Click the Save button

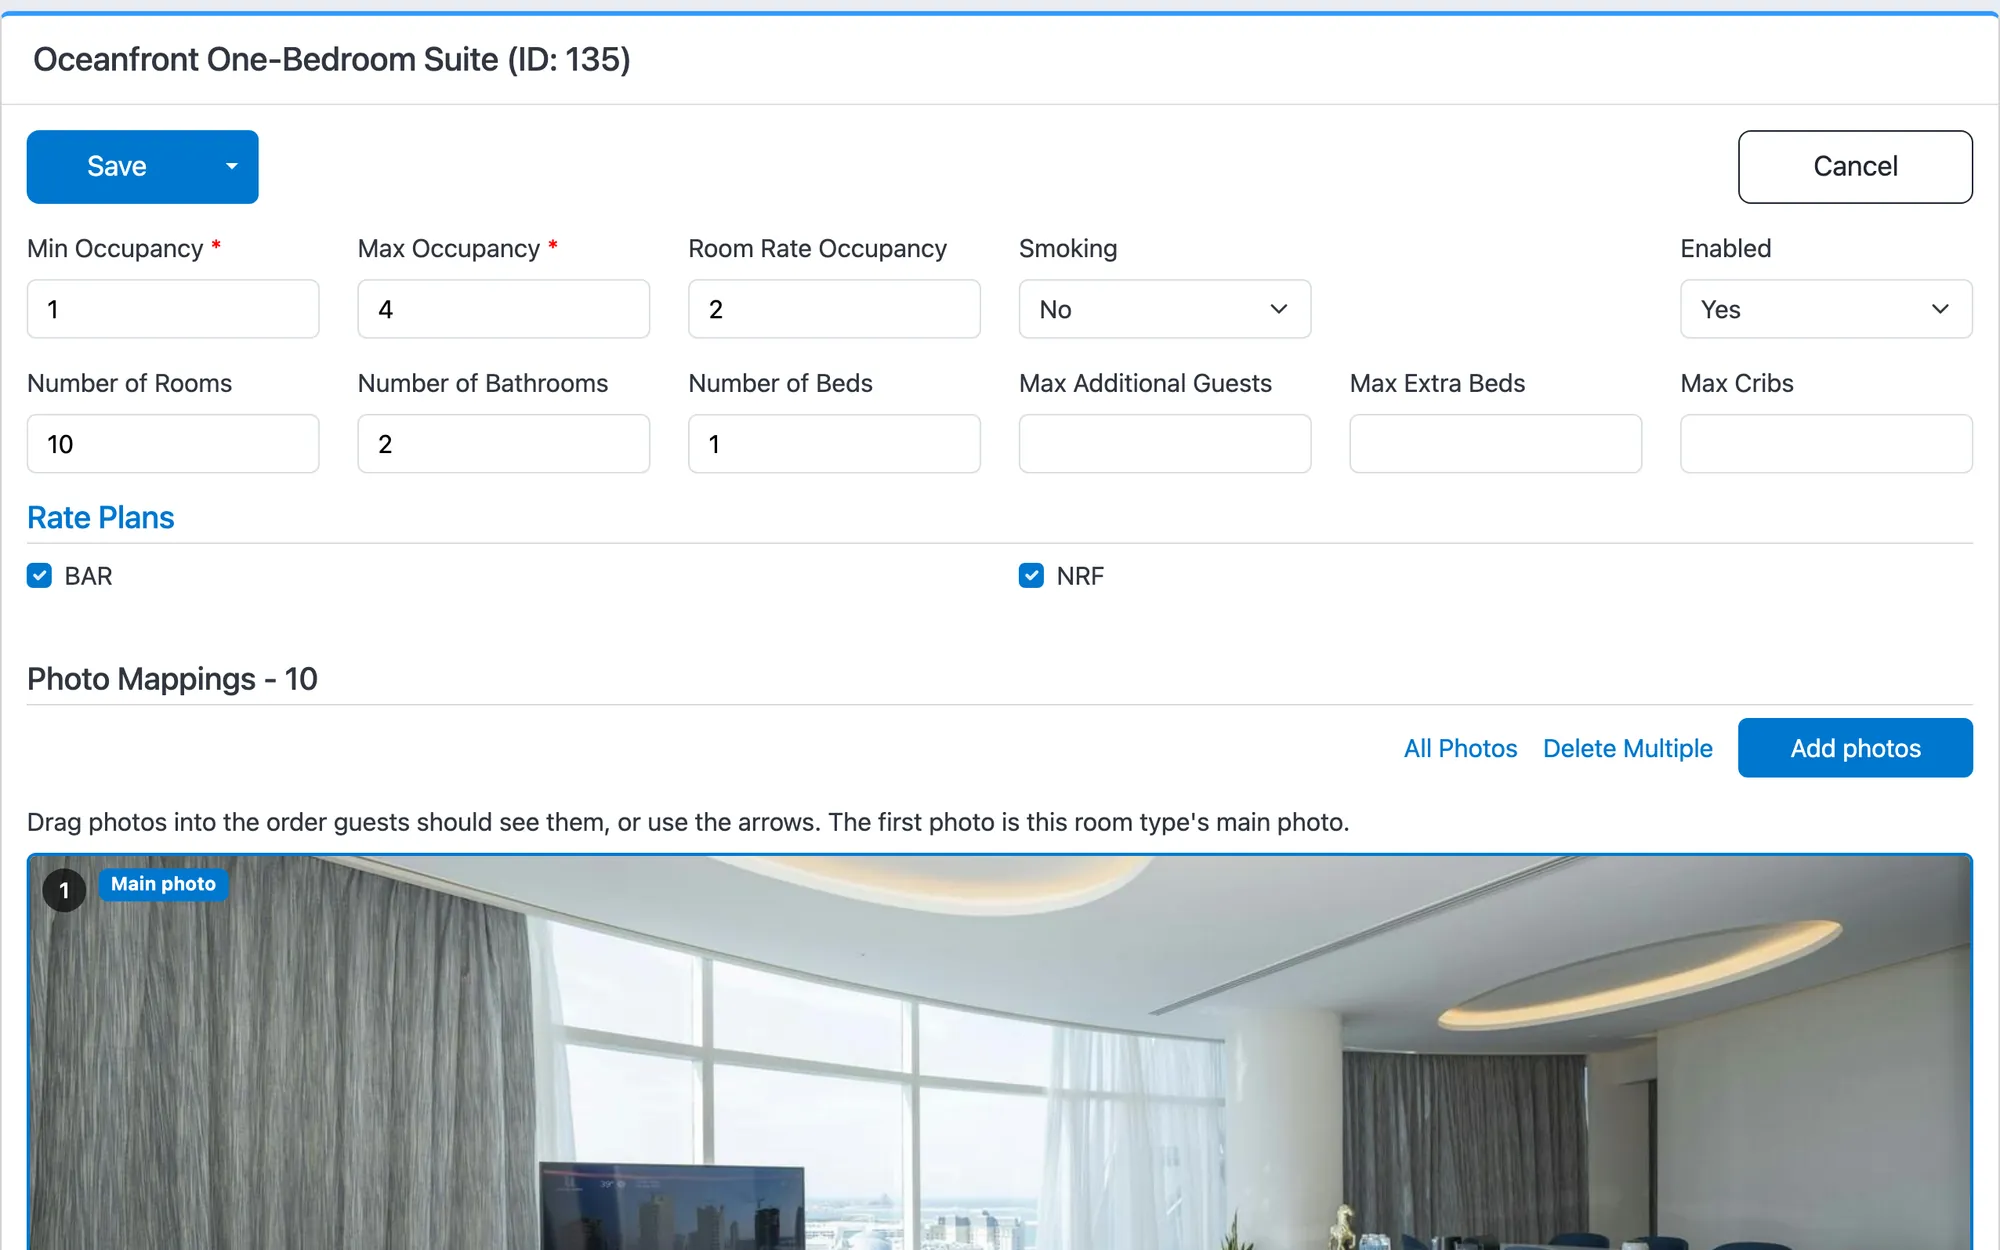tap(117, 167)
